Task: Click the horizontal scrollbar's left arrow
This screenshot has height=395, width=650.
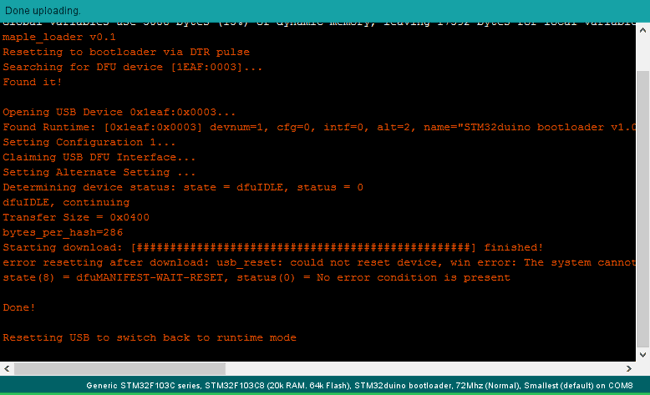Action: (x=7, y=368)
